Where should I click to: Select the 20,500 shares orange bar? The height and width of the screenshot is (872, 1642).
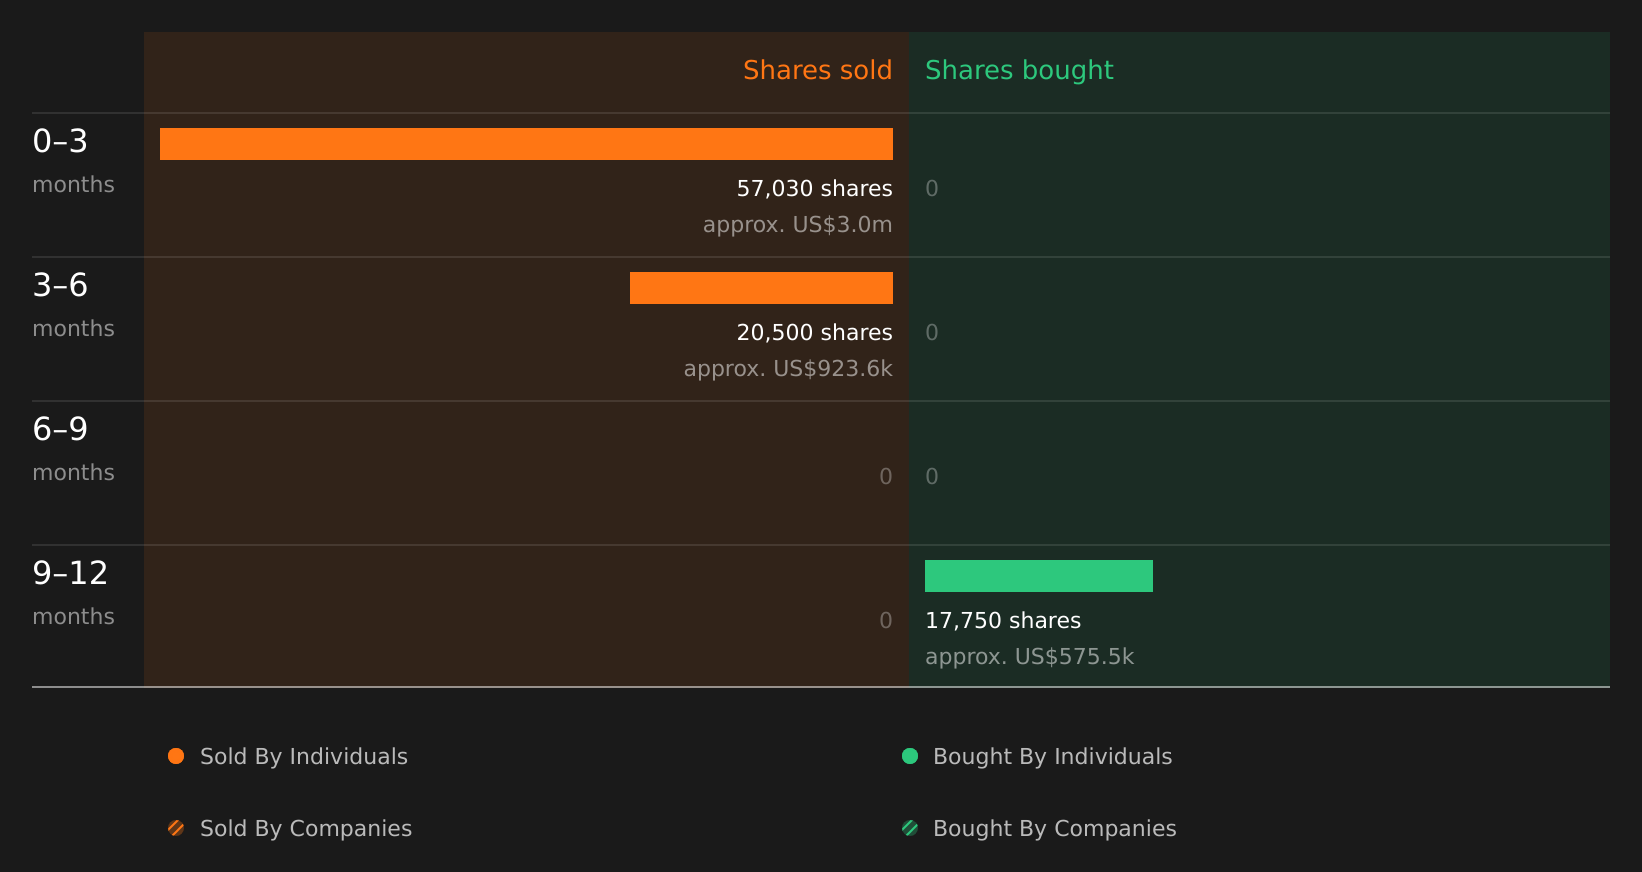pyautogui.click(x=761, y=288)
